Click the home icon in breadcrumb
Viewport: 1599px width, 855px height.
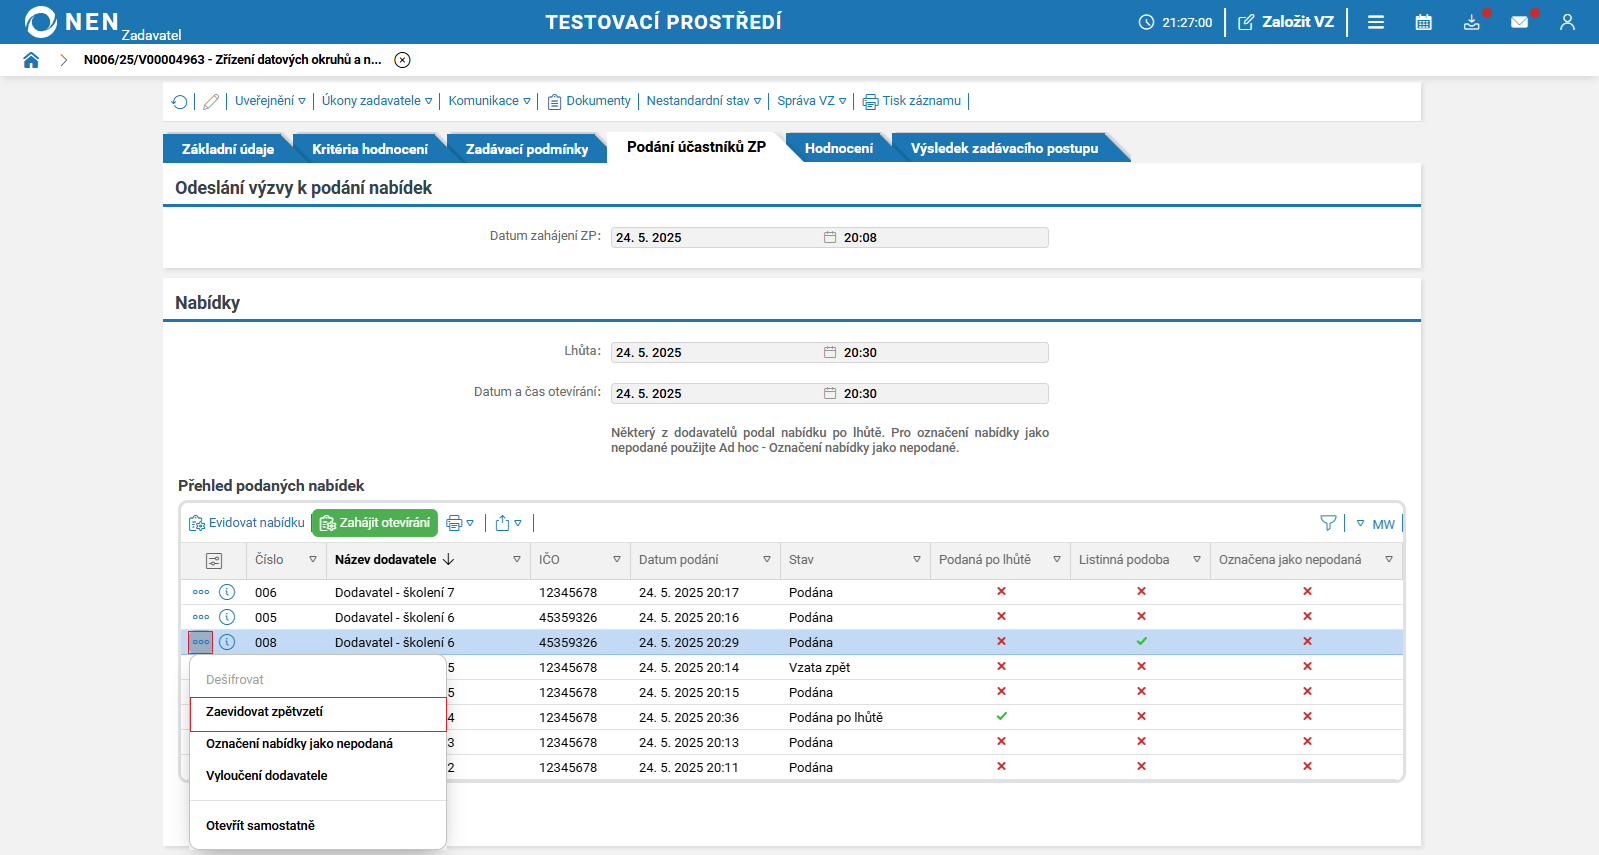click(31, 60)
